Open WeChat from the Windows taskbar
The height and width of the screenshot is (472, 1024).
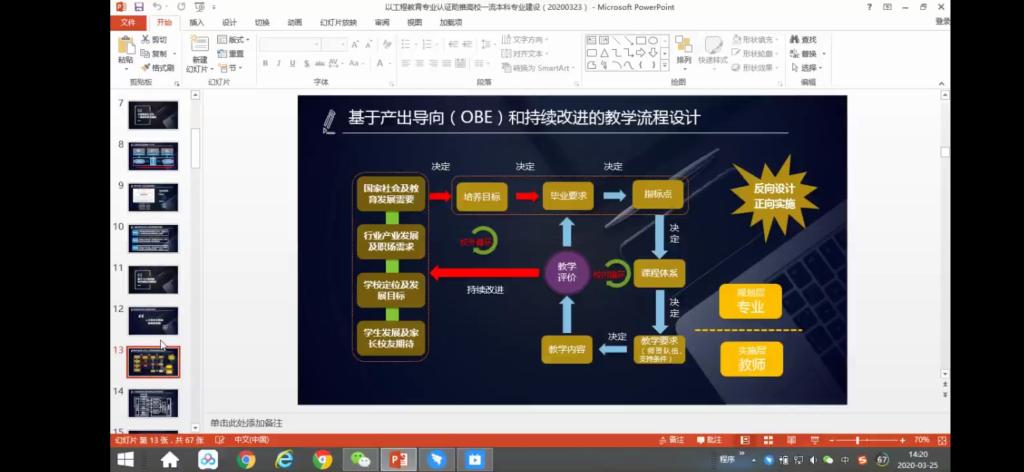tap(359, 460)
